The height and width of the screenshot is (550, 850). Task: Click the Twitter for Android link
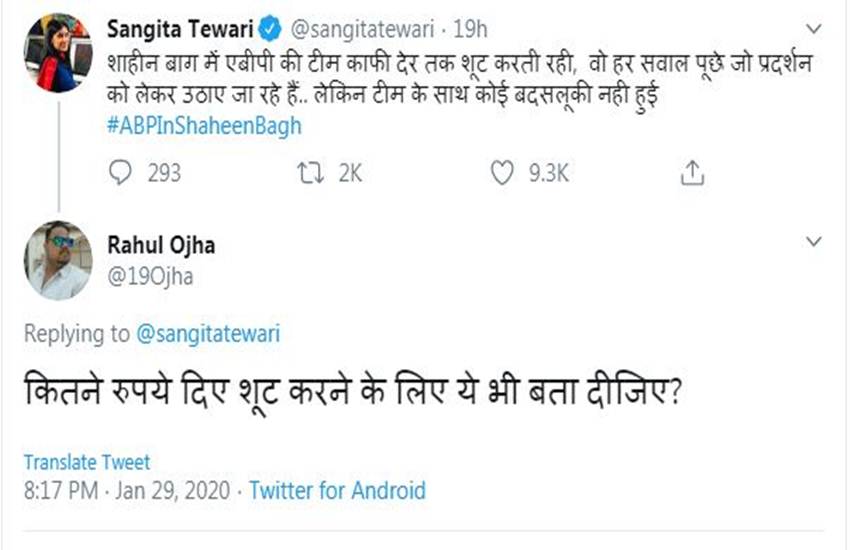pos(337,491)
